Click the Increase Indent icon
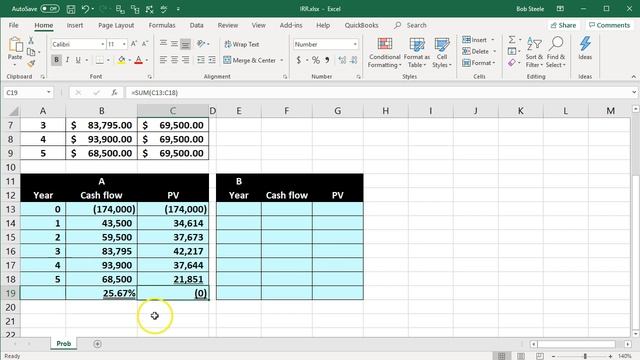Image resolution: width=640 pixels, height=360 pixels. 212,60
